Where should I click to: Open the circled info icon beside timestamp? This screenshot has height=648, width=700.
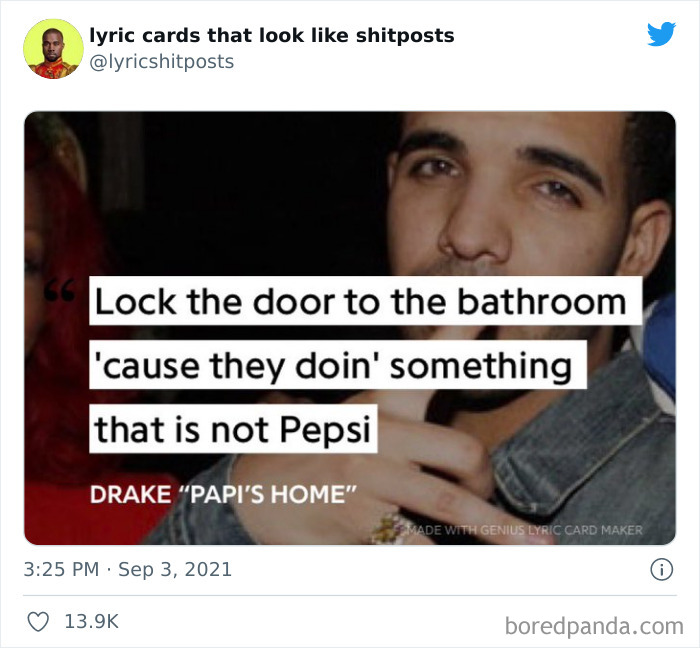(x=661, y=569)
